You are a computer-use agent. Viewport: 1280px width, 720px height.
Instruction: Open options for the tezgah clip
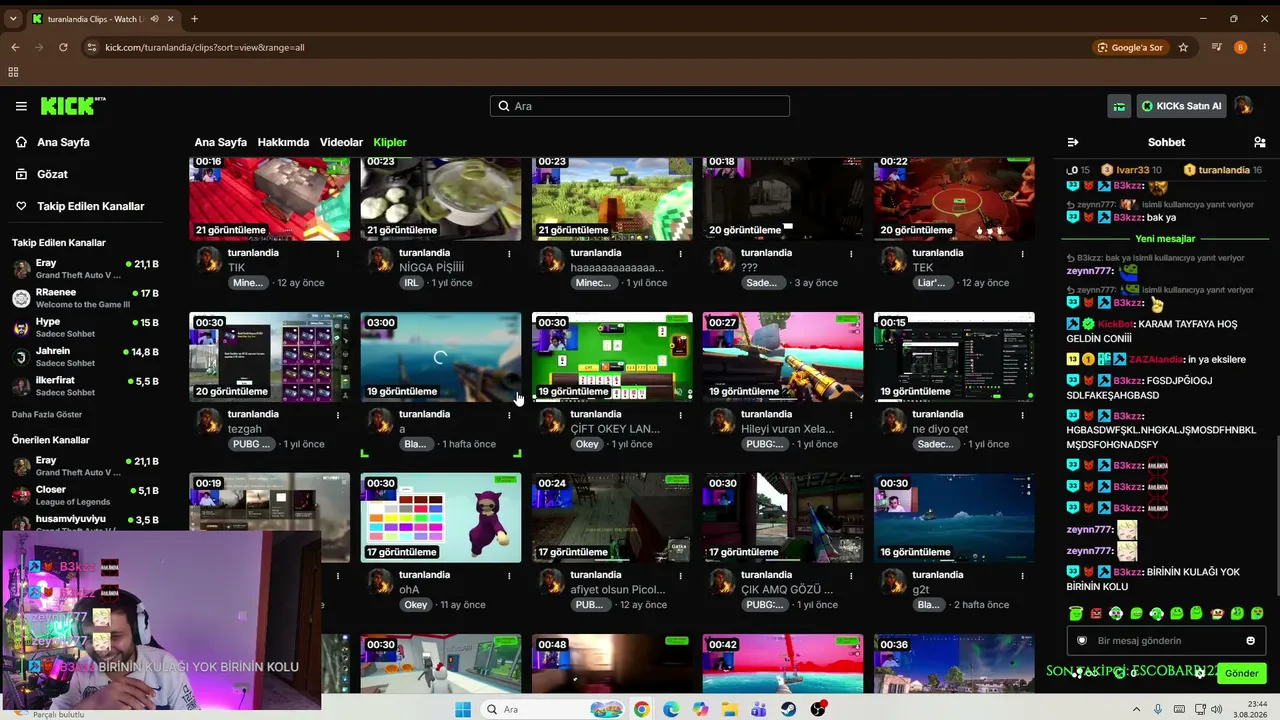338,414
